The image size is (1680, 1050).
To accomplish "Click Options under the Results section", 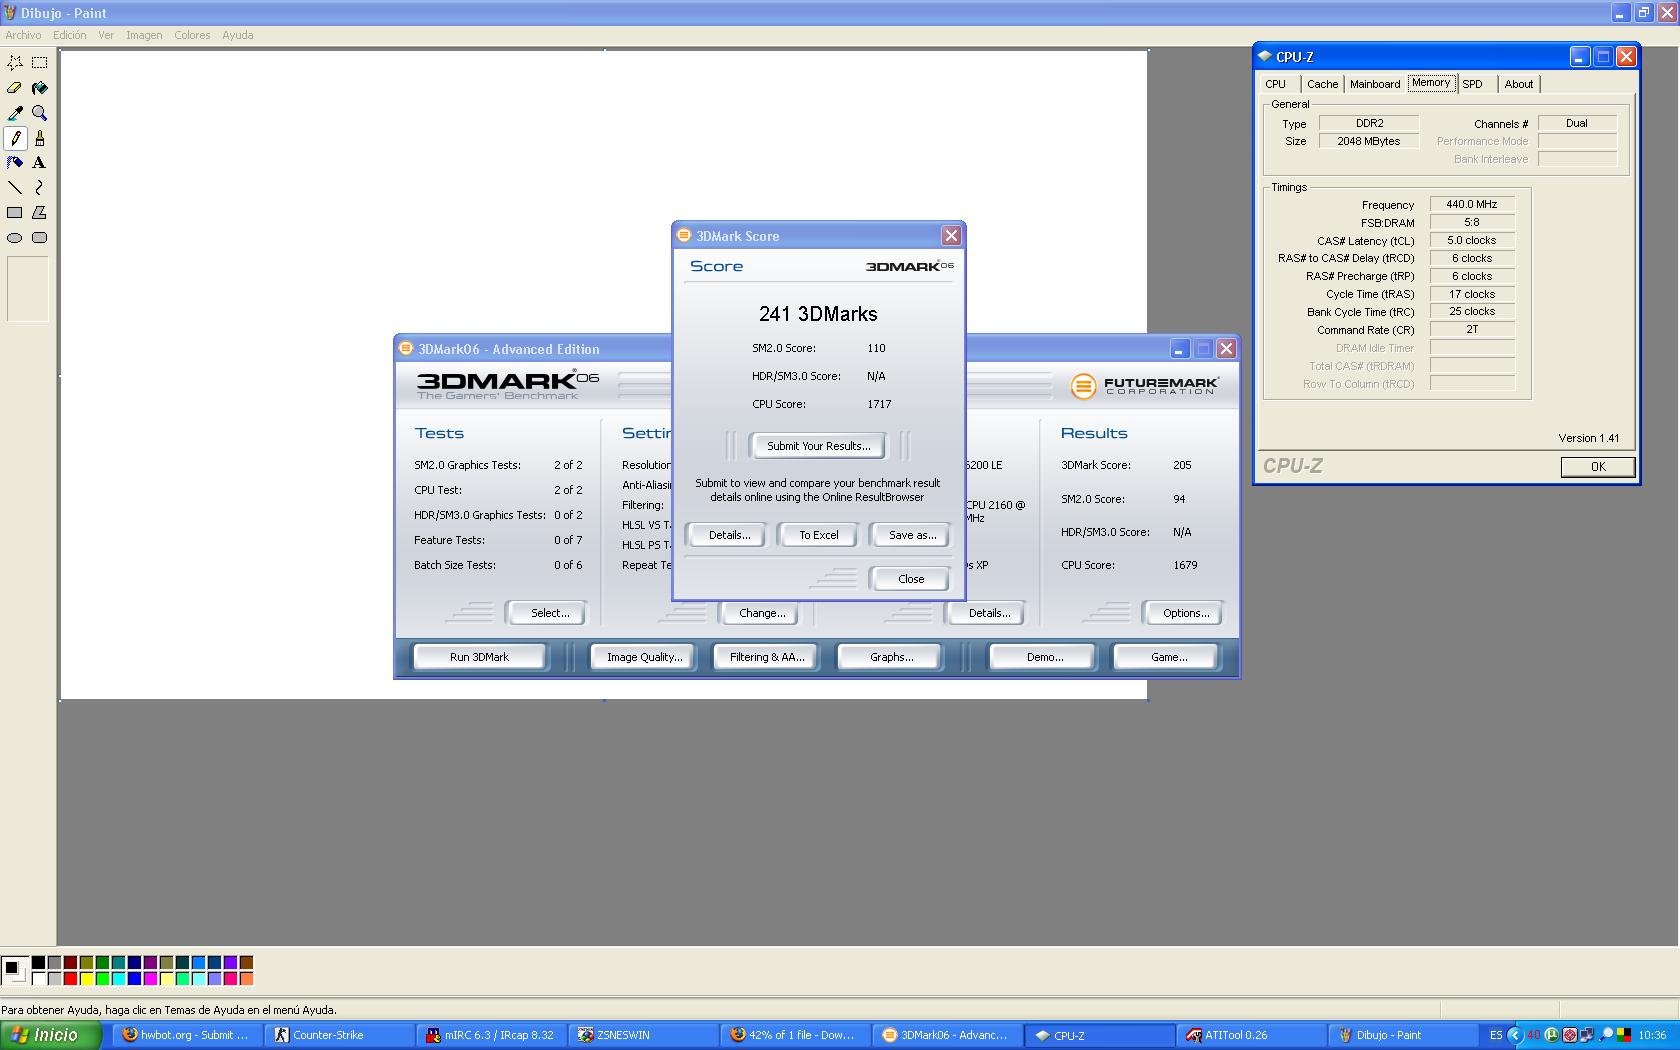I will [1185, 613].
